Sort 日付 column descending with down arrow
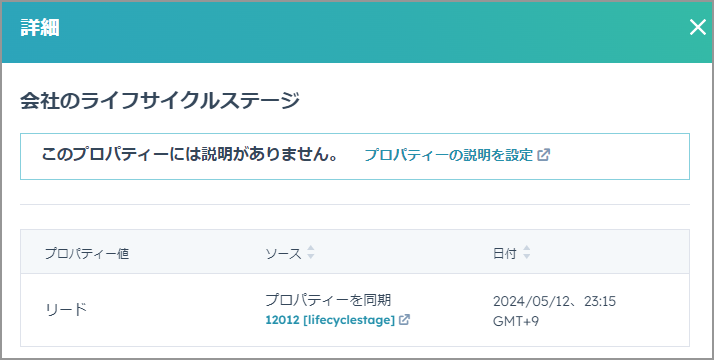Viewport: 714px width, 360px height. click(526, 257)
